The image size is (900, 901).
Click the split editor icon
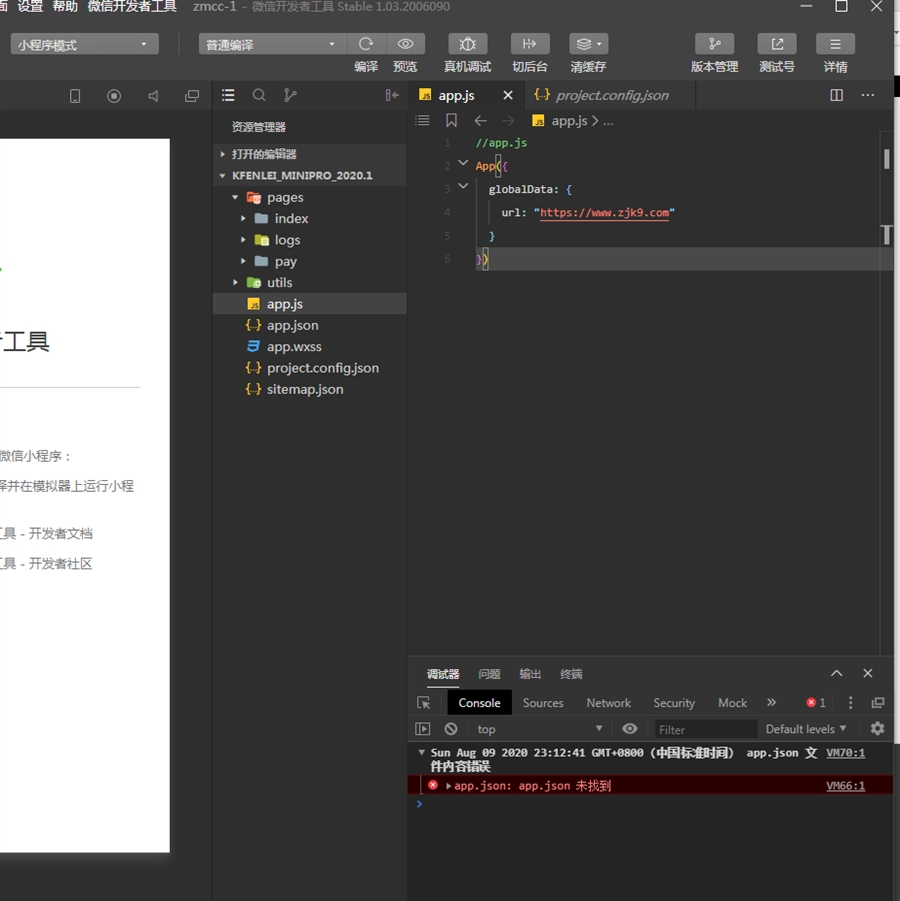coord(837,95)
